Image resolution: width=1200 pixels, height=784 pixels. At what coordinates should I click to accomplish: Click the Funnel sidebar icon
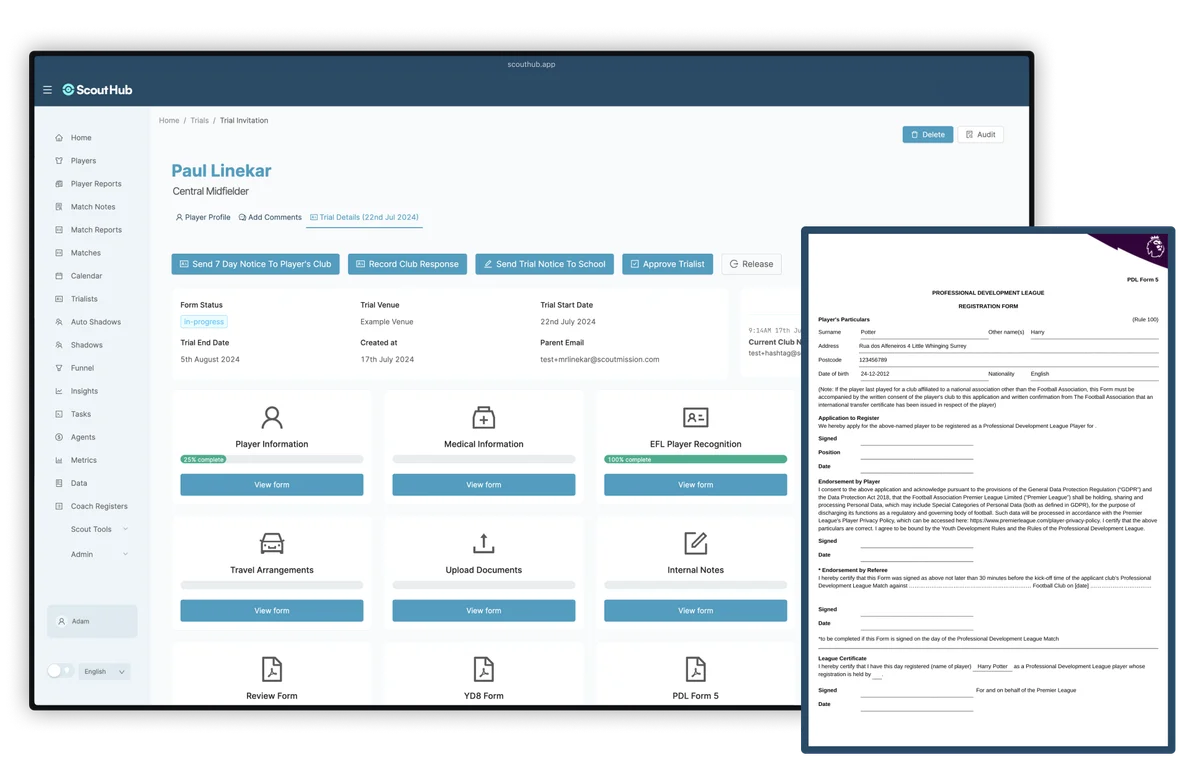(59, 368)
